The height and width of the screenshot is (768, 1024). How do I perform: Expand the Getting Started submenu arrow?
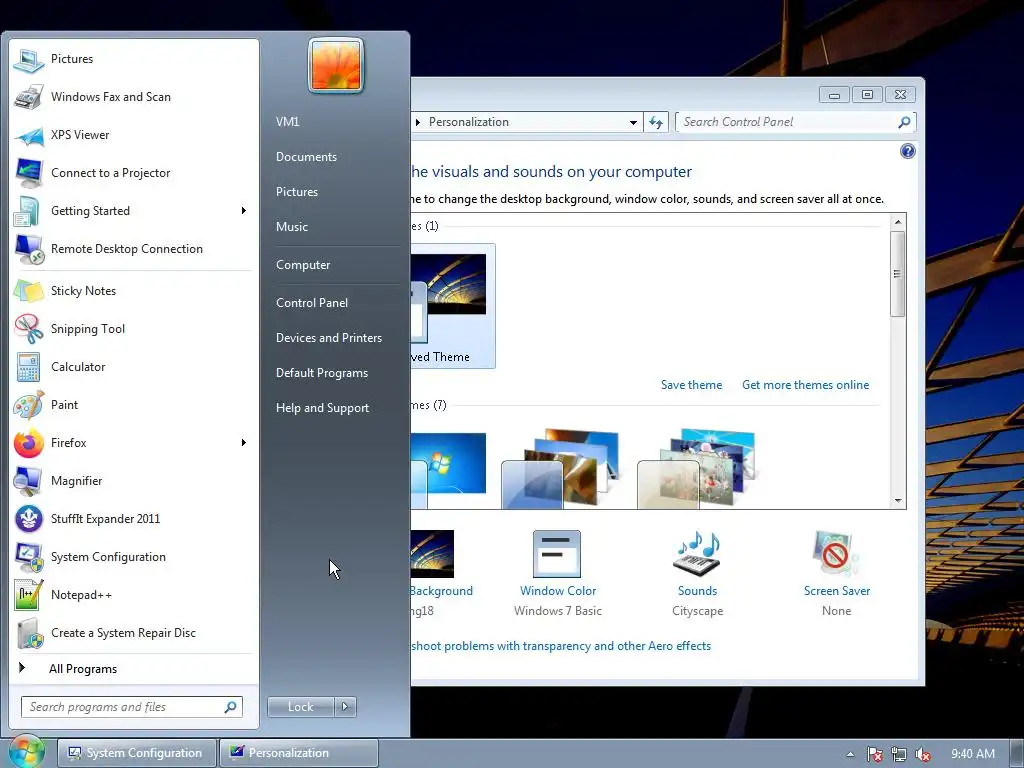[x=244, y=210]
